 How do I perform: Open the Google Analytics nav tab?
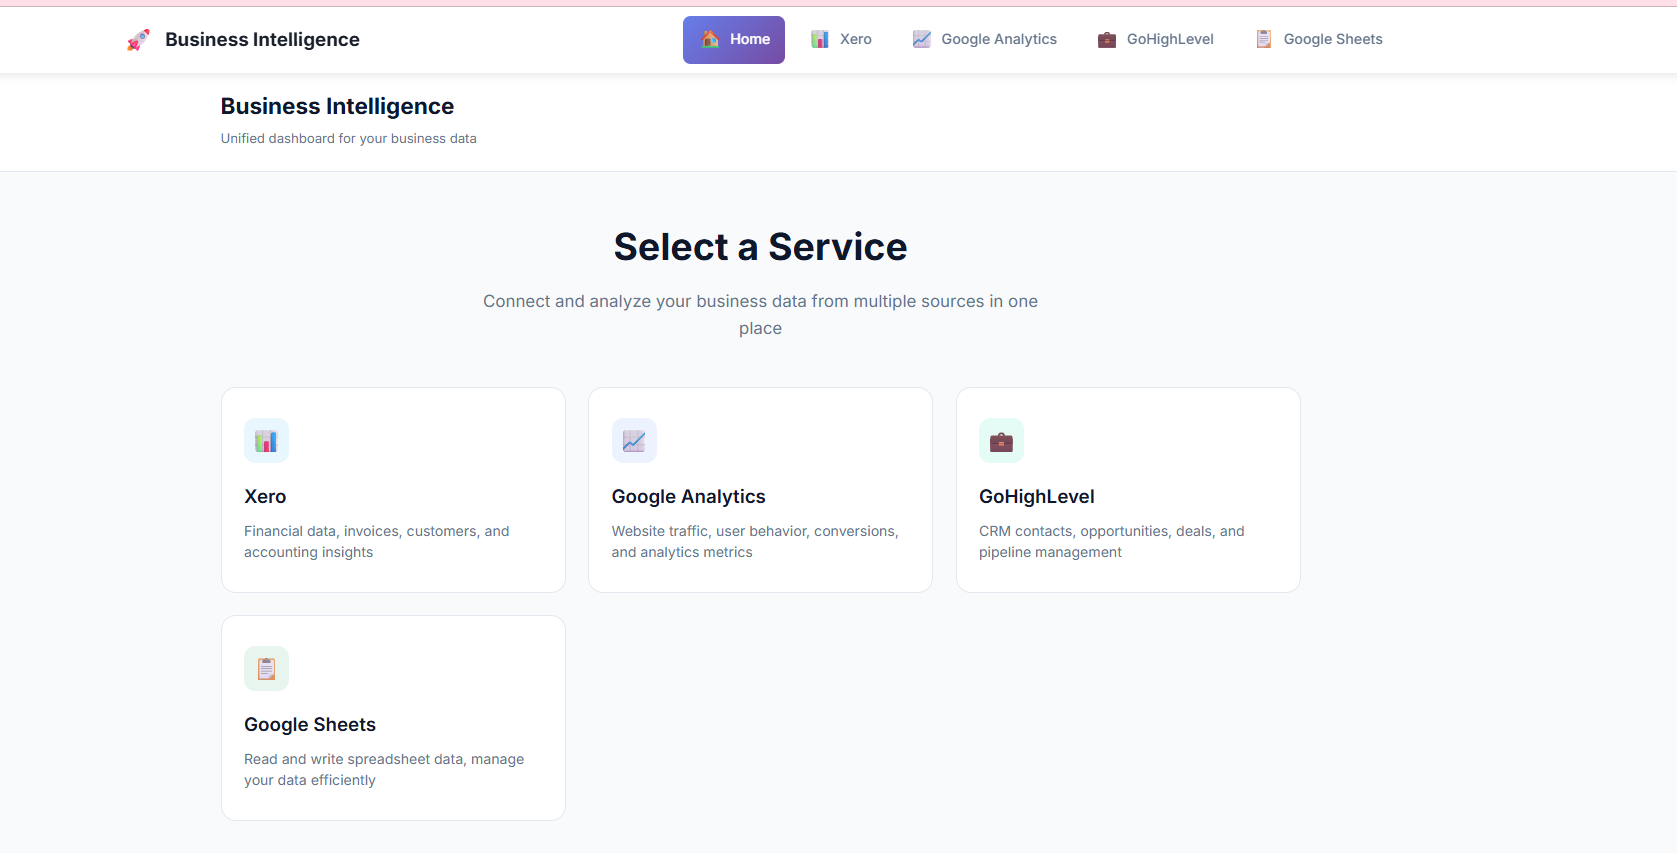[x=998, y=39]
